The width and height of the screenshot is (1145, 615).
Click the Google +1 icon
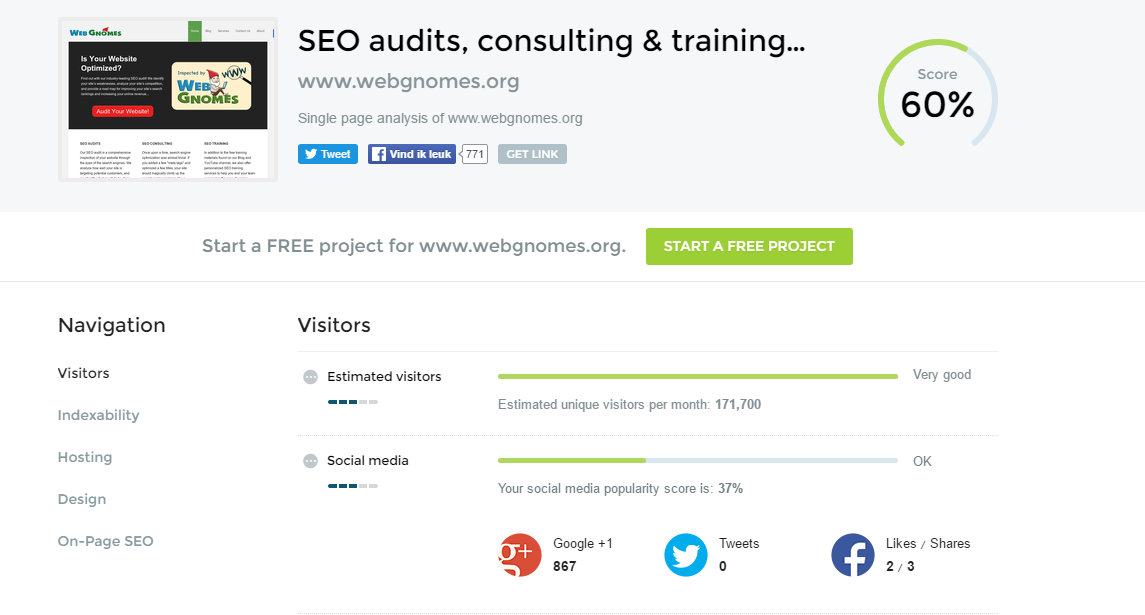[520, 555]
